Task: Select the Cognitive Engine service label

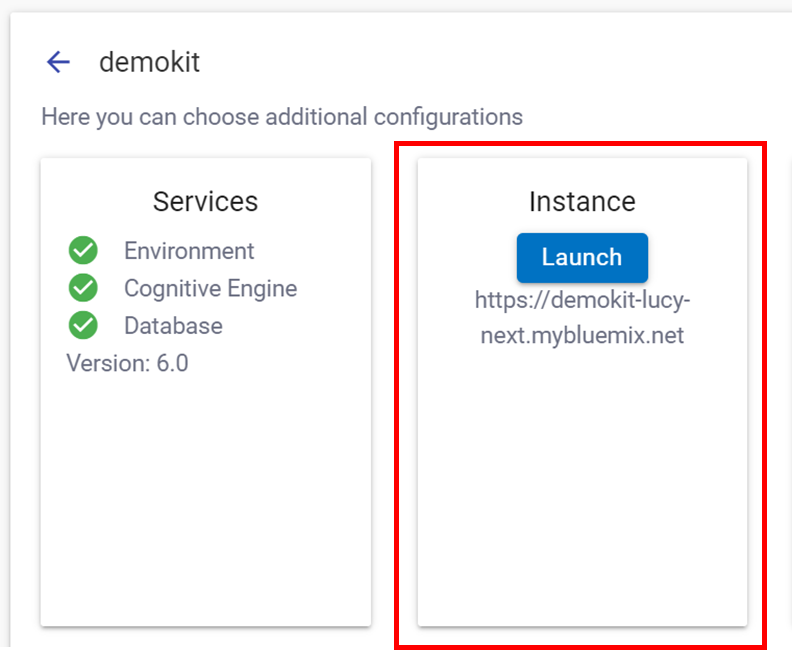Action: [x=211, y=288]
